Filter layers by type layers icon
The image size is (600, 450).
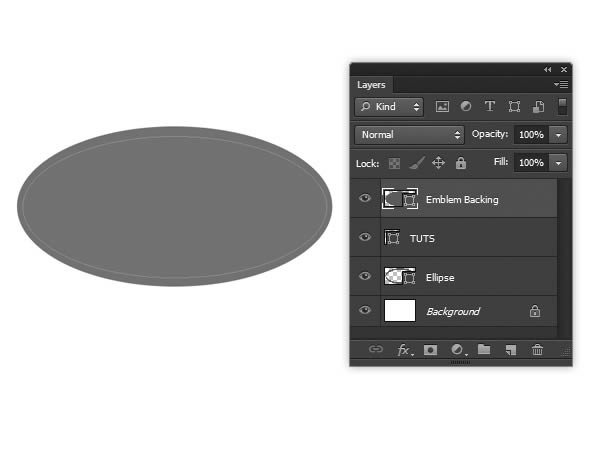[489, 106]
